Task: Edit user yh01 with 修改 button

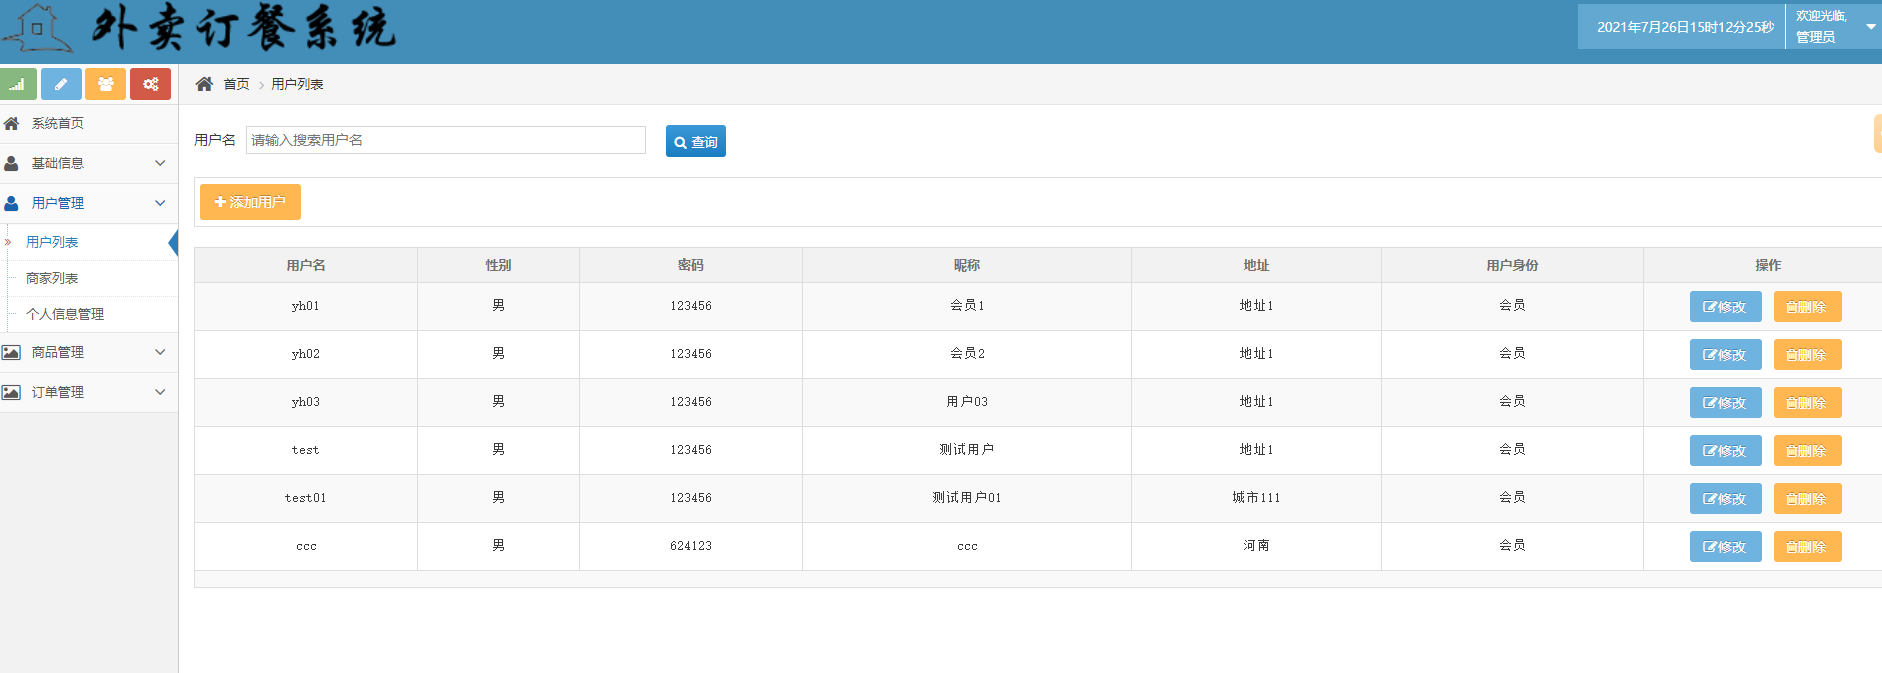Action: pos(1725,307)
